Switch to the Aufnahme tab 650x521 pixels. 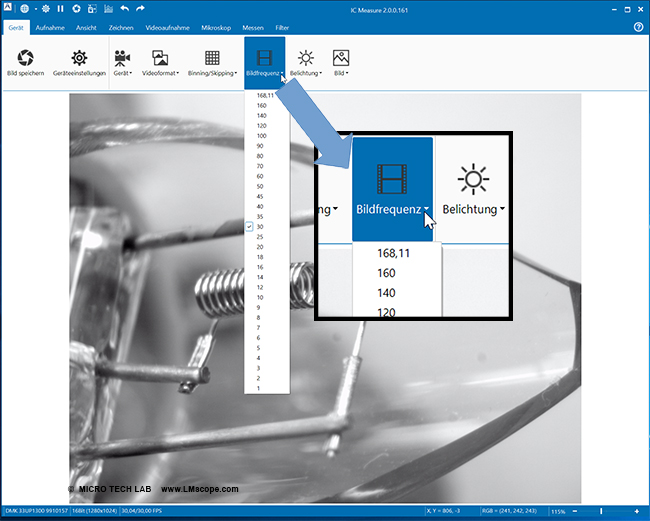(x=50, y=27)
